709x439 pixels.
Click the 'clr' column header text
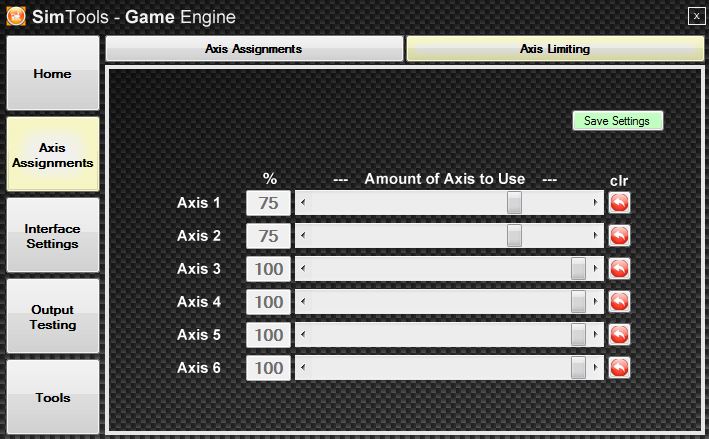pyautogui.click(x=619, y=181)
